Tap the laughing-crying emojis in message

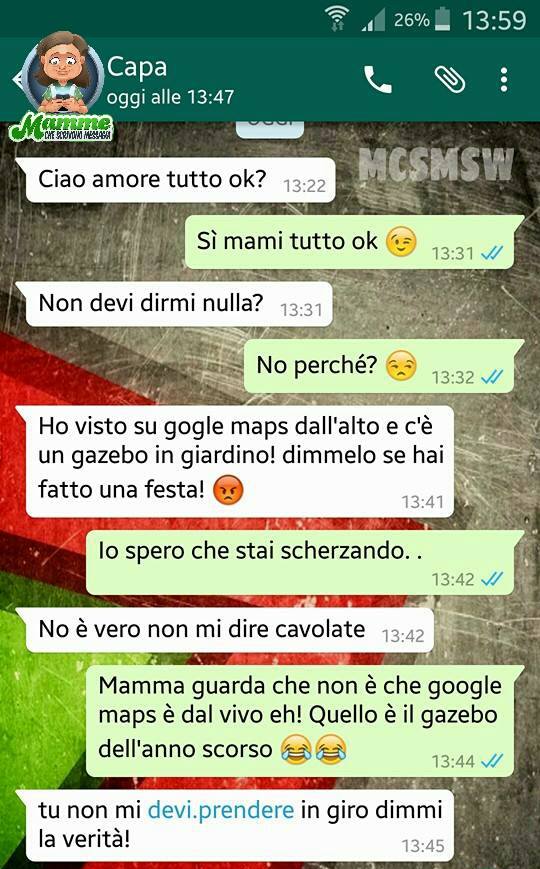313,749
